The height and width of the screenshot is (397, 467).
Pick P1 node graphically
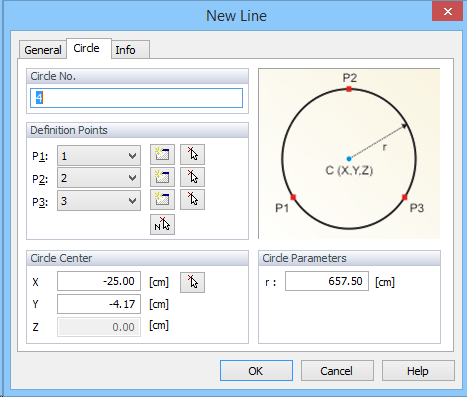click(192, 155)
